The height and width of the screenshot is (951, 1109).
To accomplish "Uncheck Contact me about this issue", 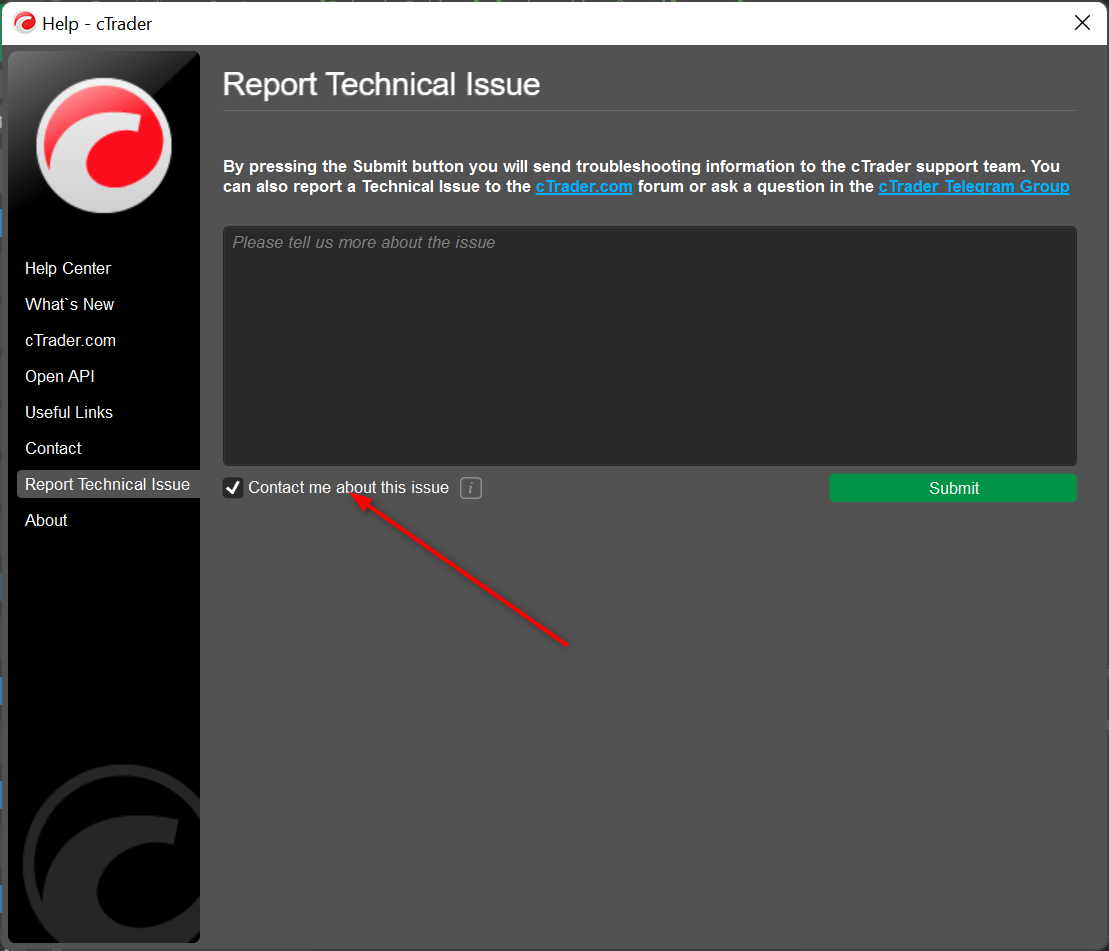I will (x=233, y=488).
